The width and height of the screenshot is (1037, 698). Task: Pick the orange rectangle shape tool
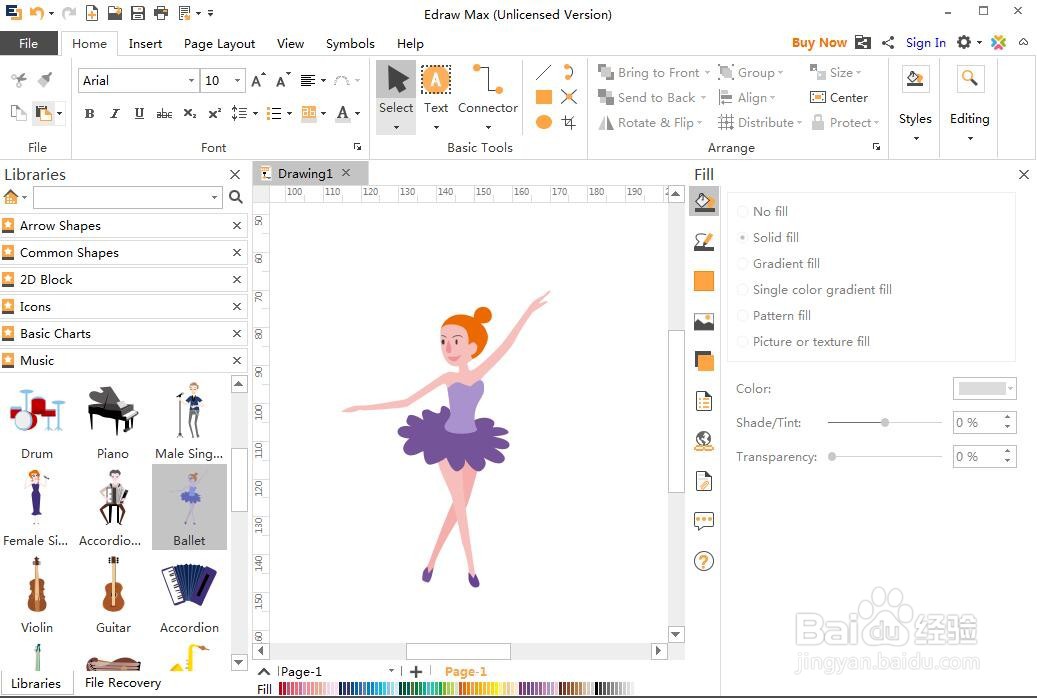(x=544, y=97)
